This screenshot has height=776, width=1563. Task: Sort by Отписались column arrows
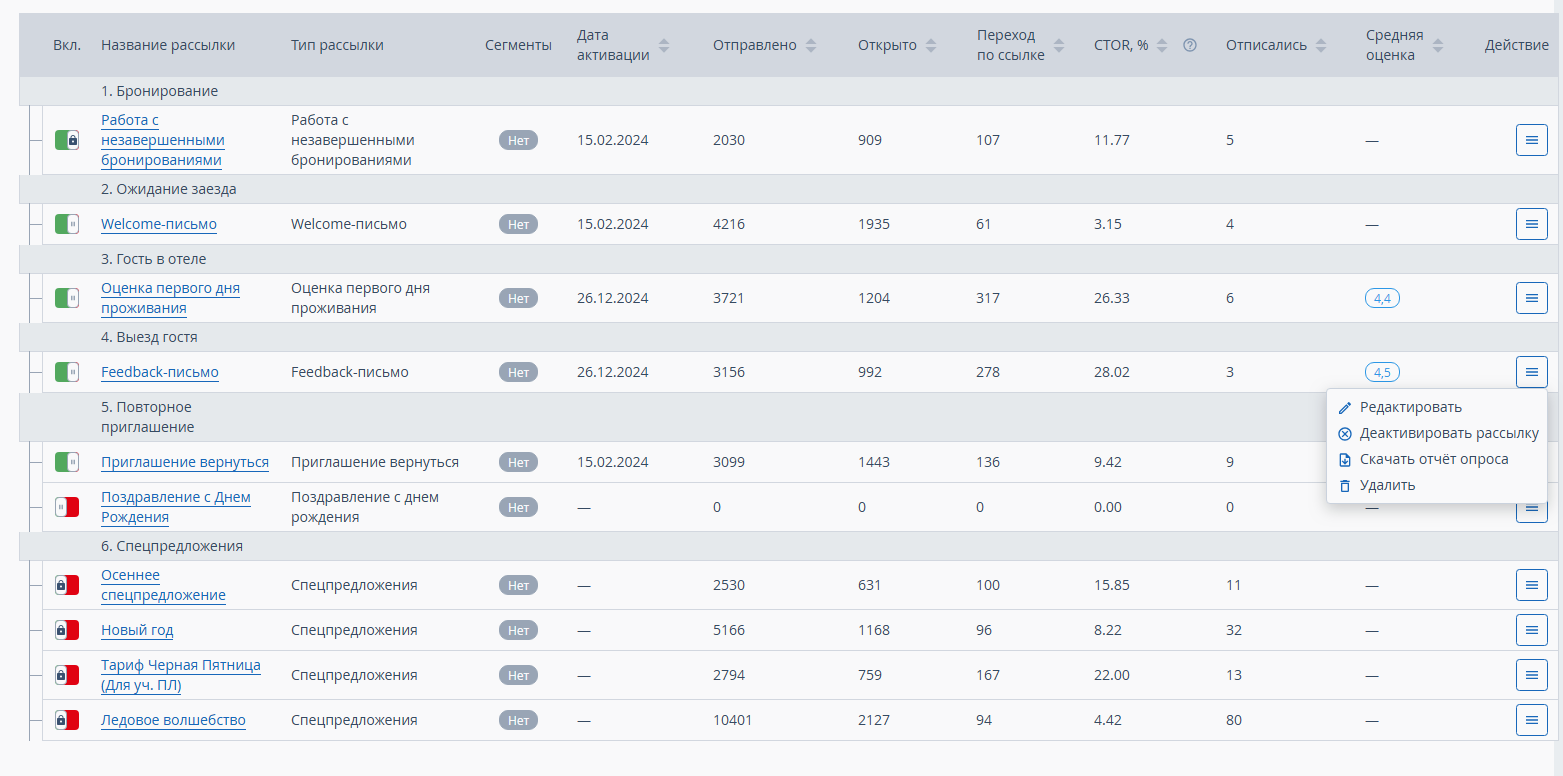tap(1321, 45)
